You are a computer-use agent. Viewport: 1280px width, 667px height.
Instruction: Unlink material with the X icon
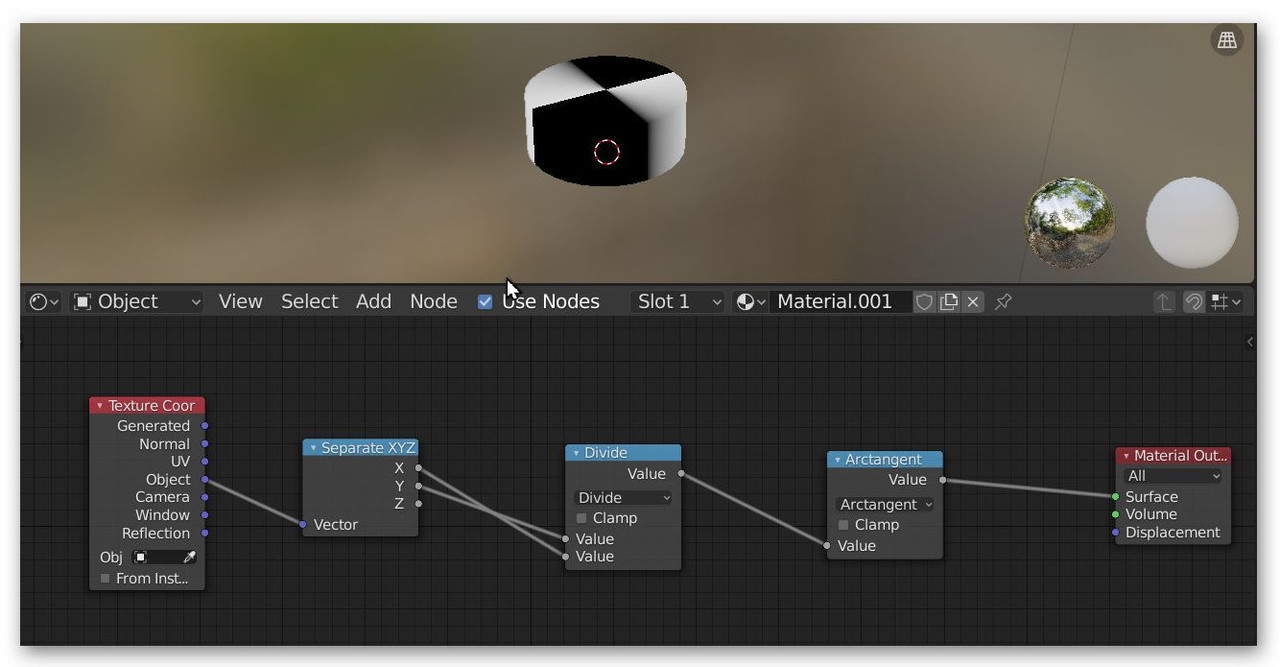click(x=973, y=302)
